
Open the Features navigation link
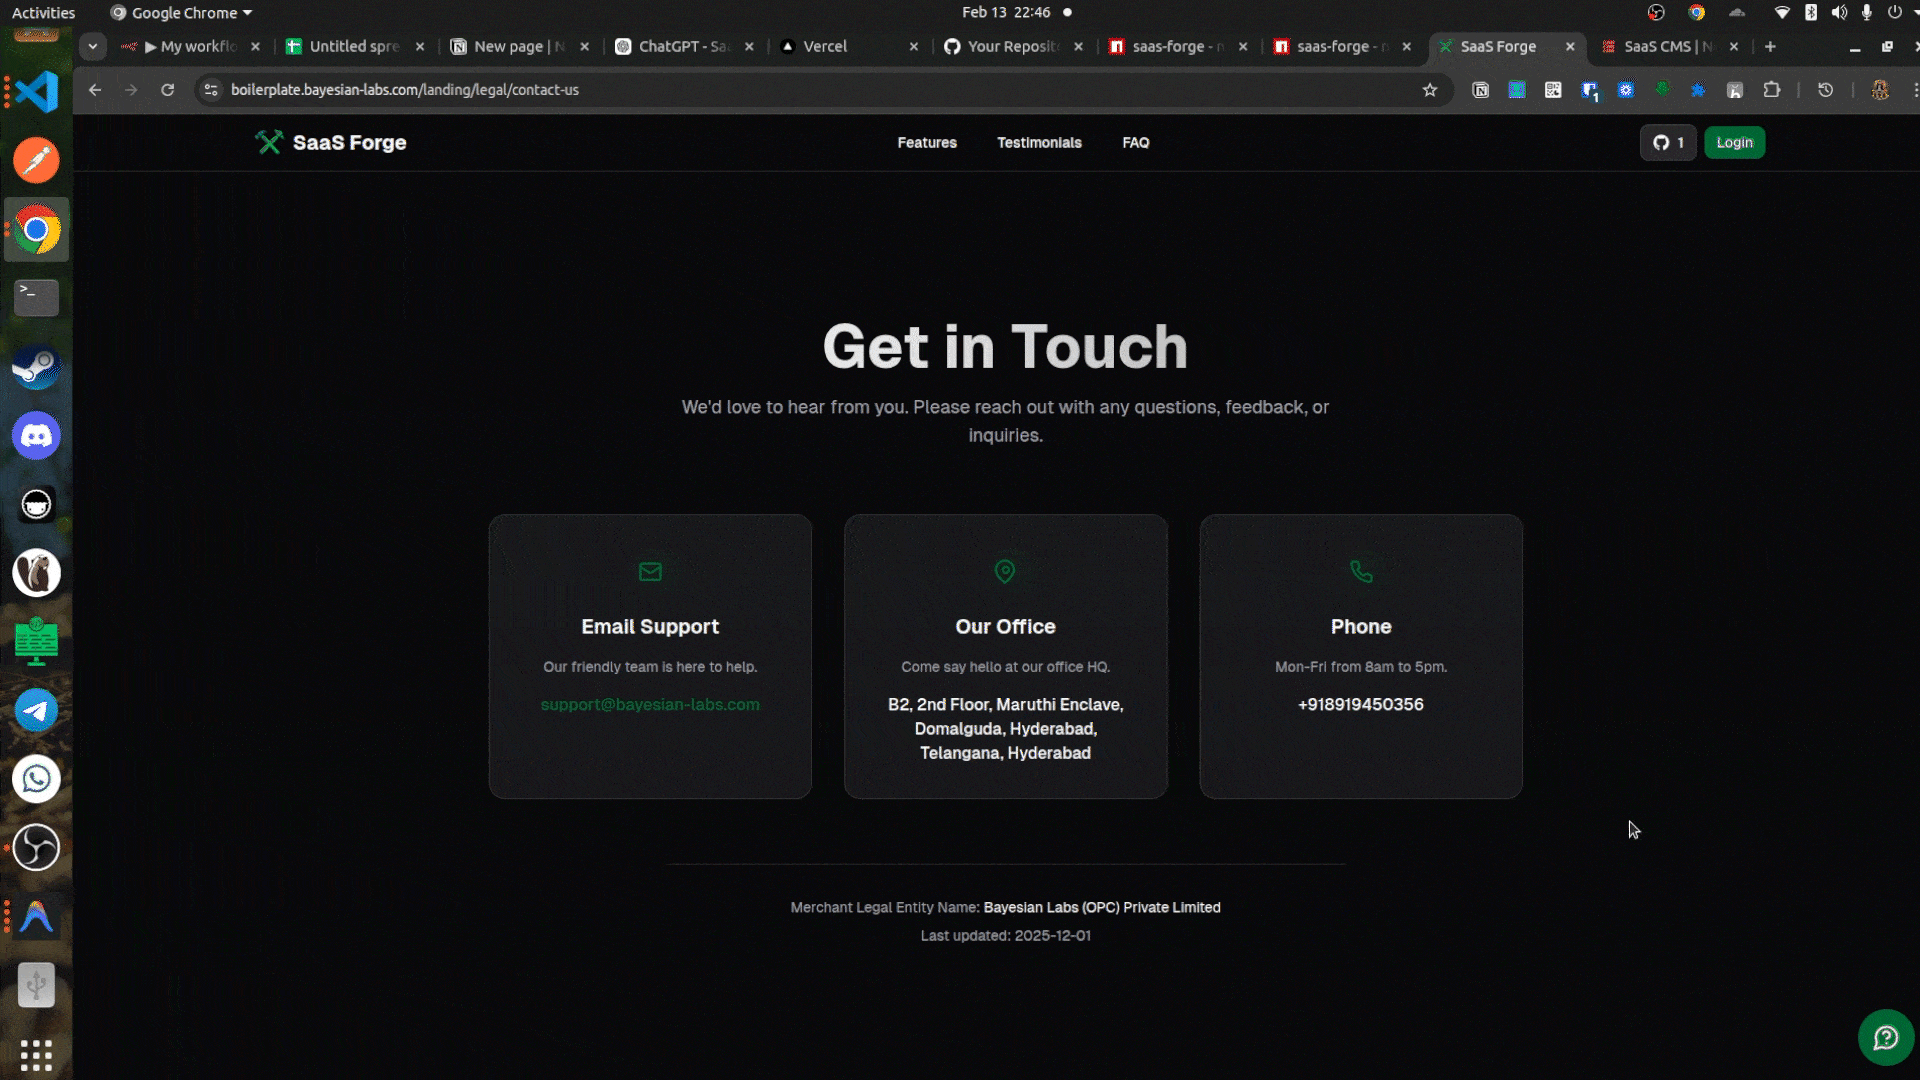coord(927,143)
